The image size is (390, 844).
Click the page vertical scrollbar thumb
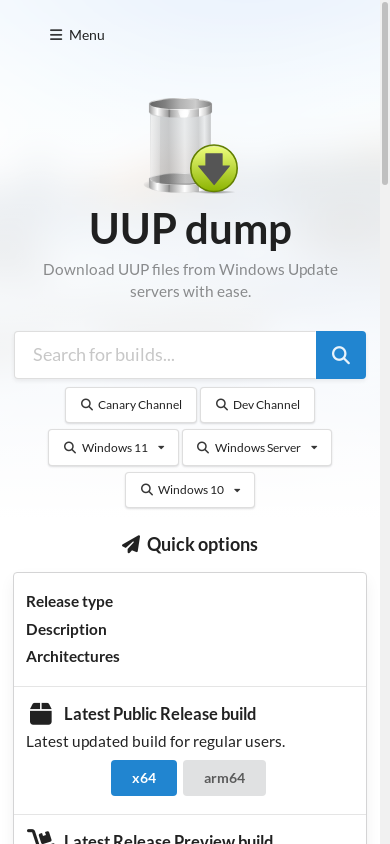385,93
